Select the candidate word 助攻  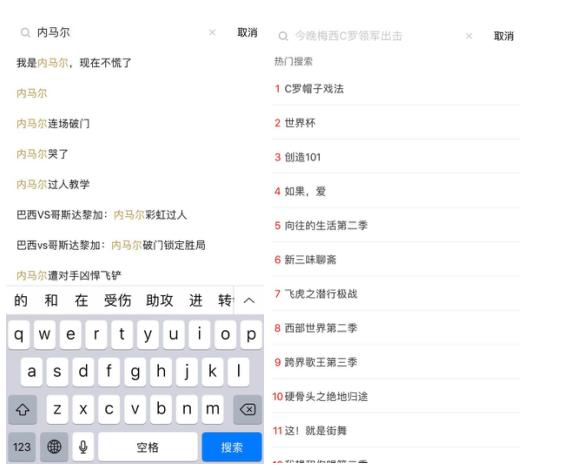[x=160, y=300]
